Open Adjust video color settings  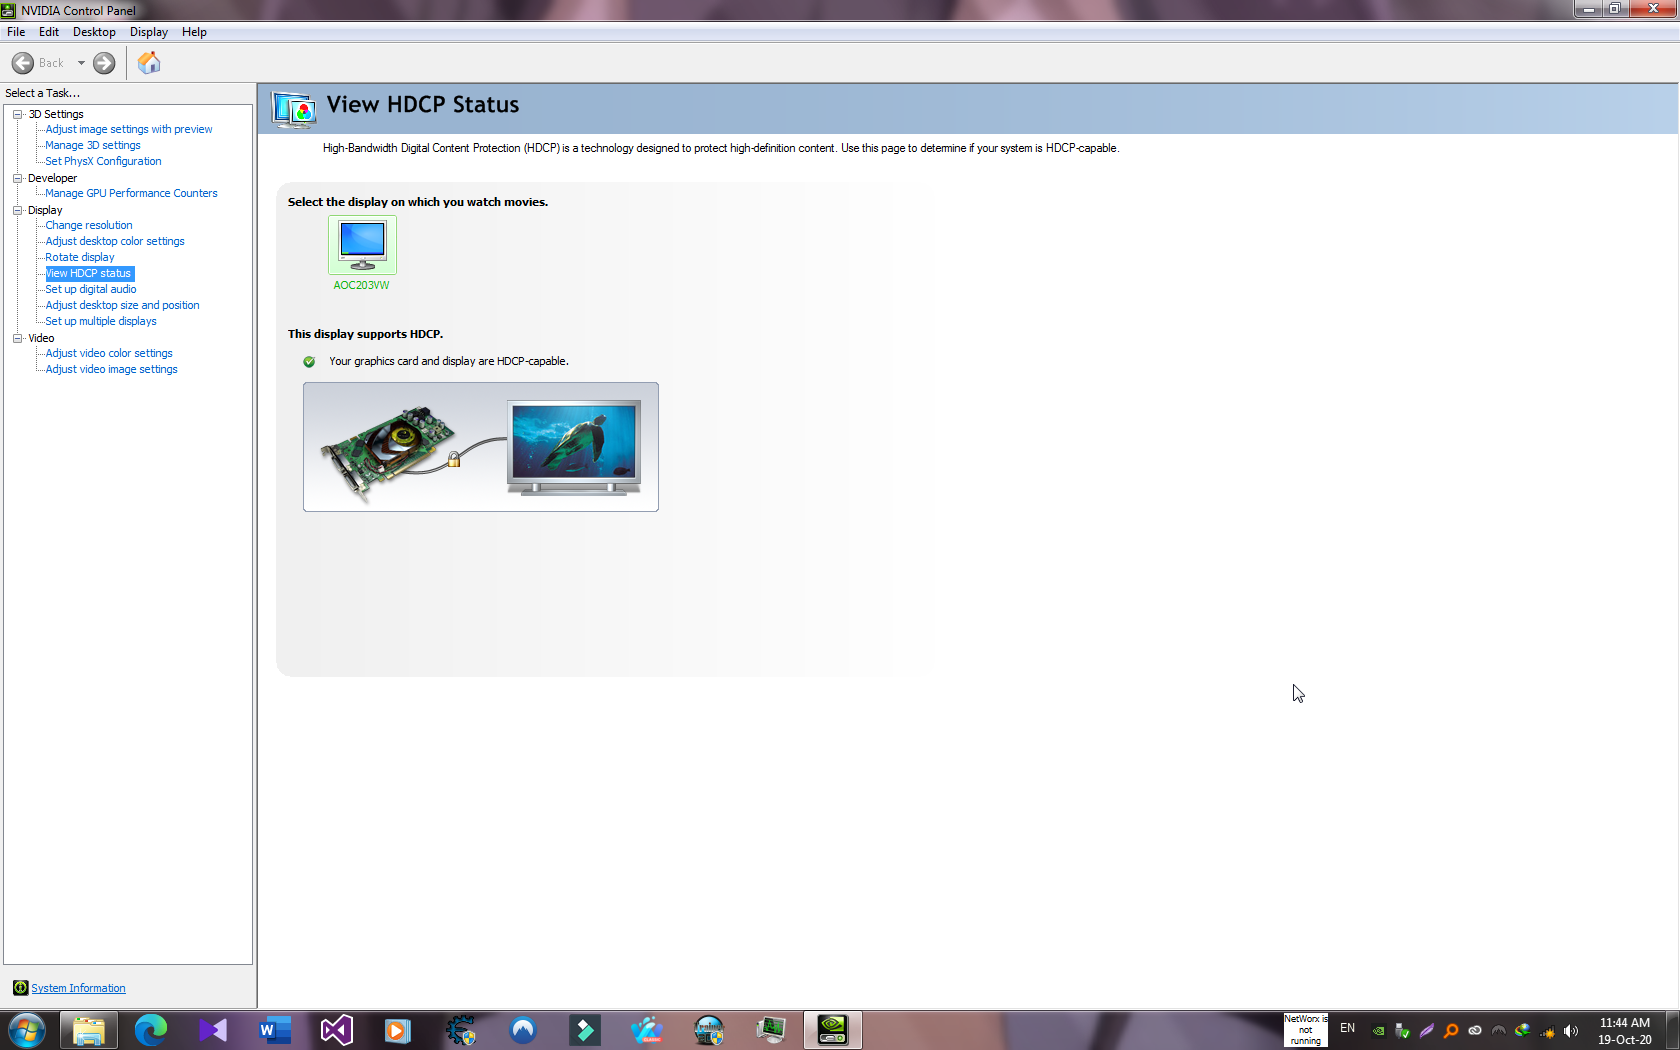tap(109, 353)
